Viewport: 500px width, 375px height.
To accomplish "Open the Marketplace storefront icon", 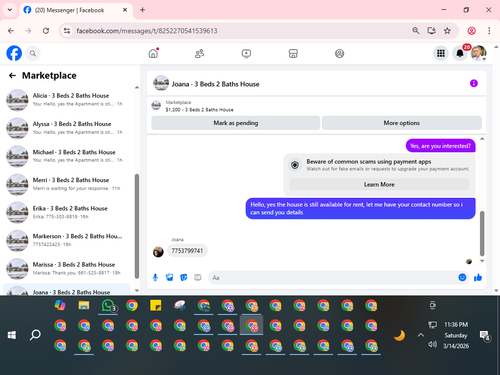I will [x=293, y=53].
